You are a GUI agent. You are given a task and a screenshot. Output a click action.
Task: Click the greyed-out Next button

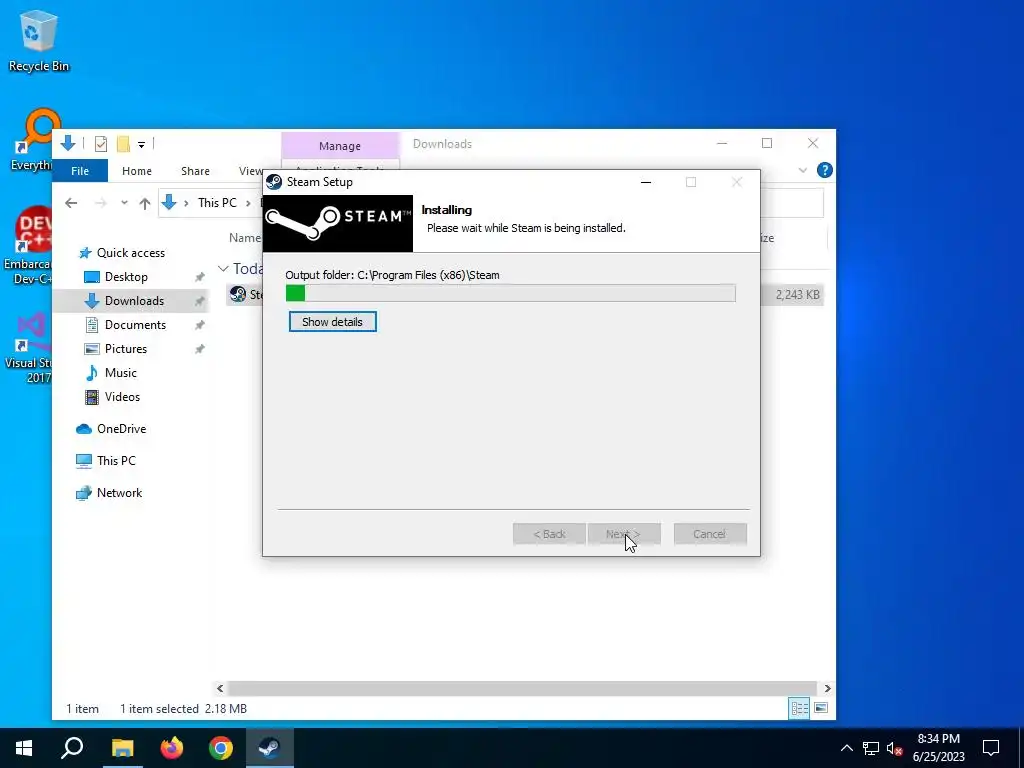click(624, 534)
